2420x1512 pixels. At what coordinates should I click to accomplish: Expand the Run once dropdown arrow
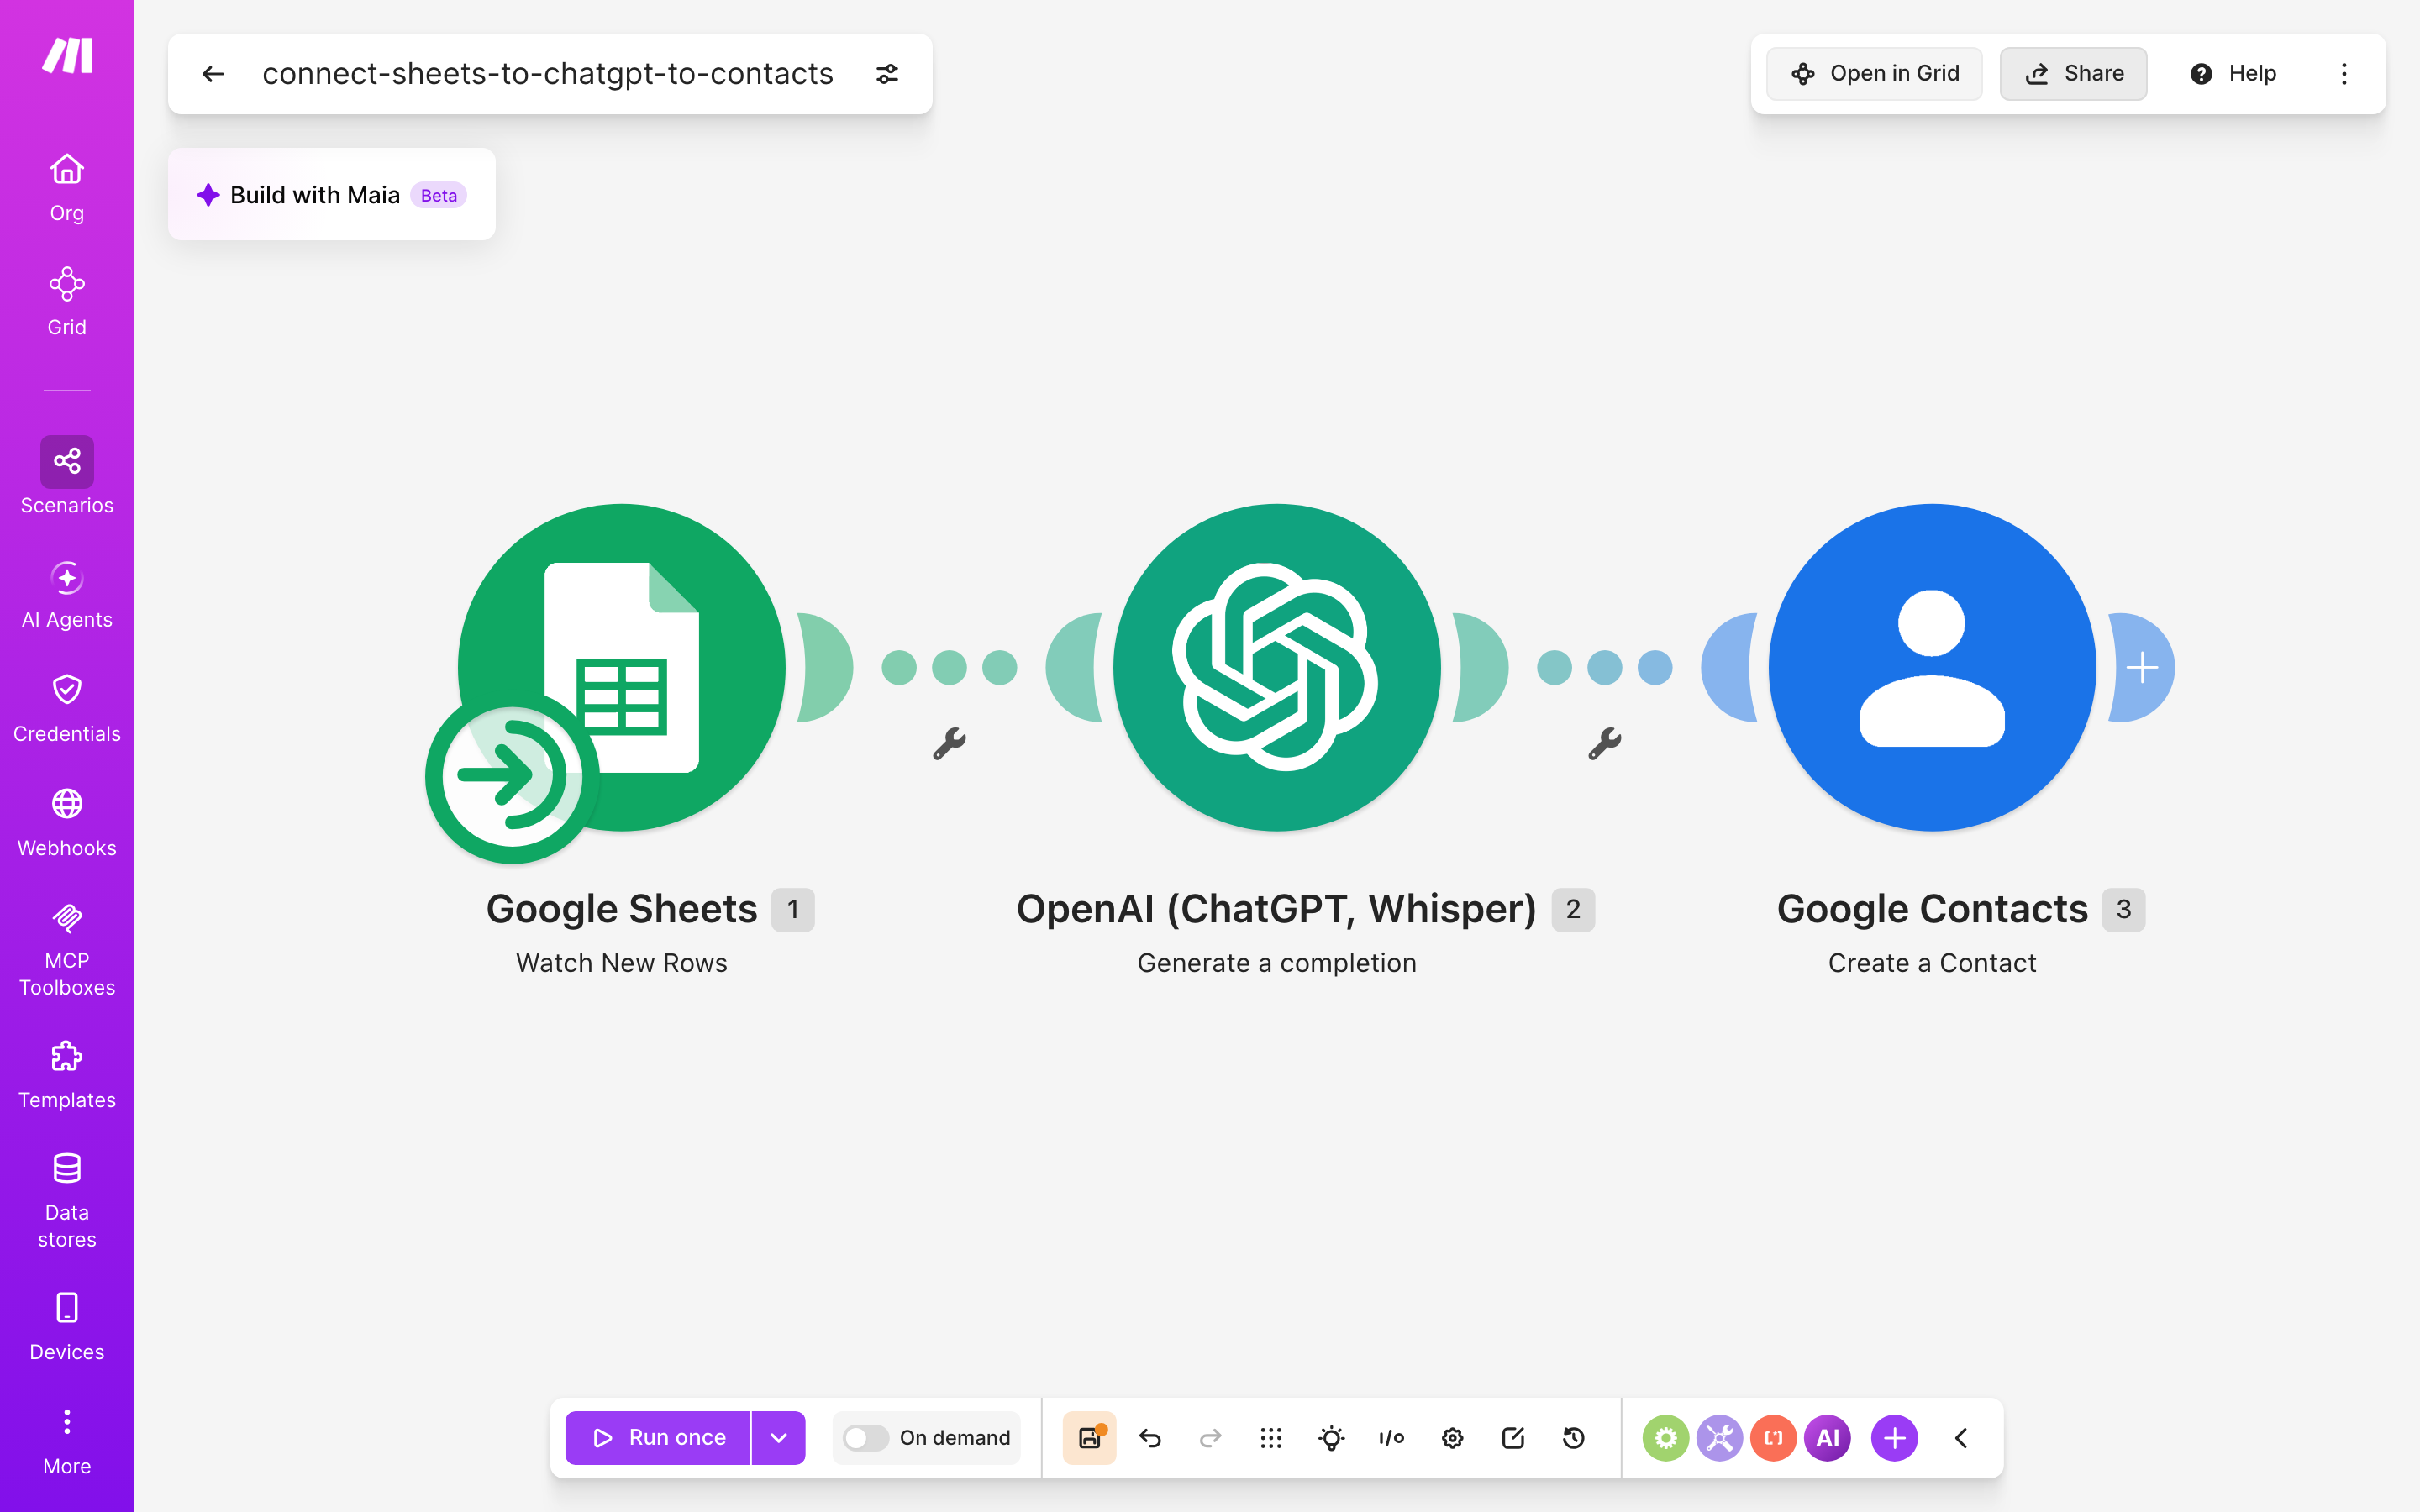click(778, 1438)
